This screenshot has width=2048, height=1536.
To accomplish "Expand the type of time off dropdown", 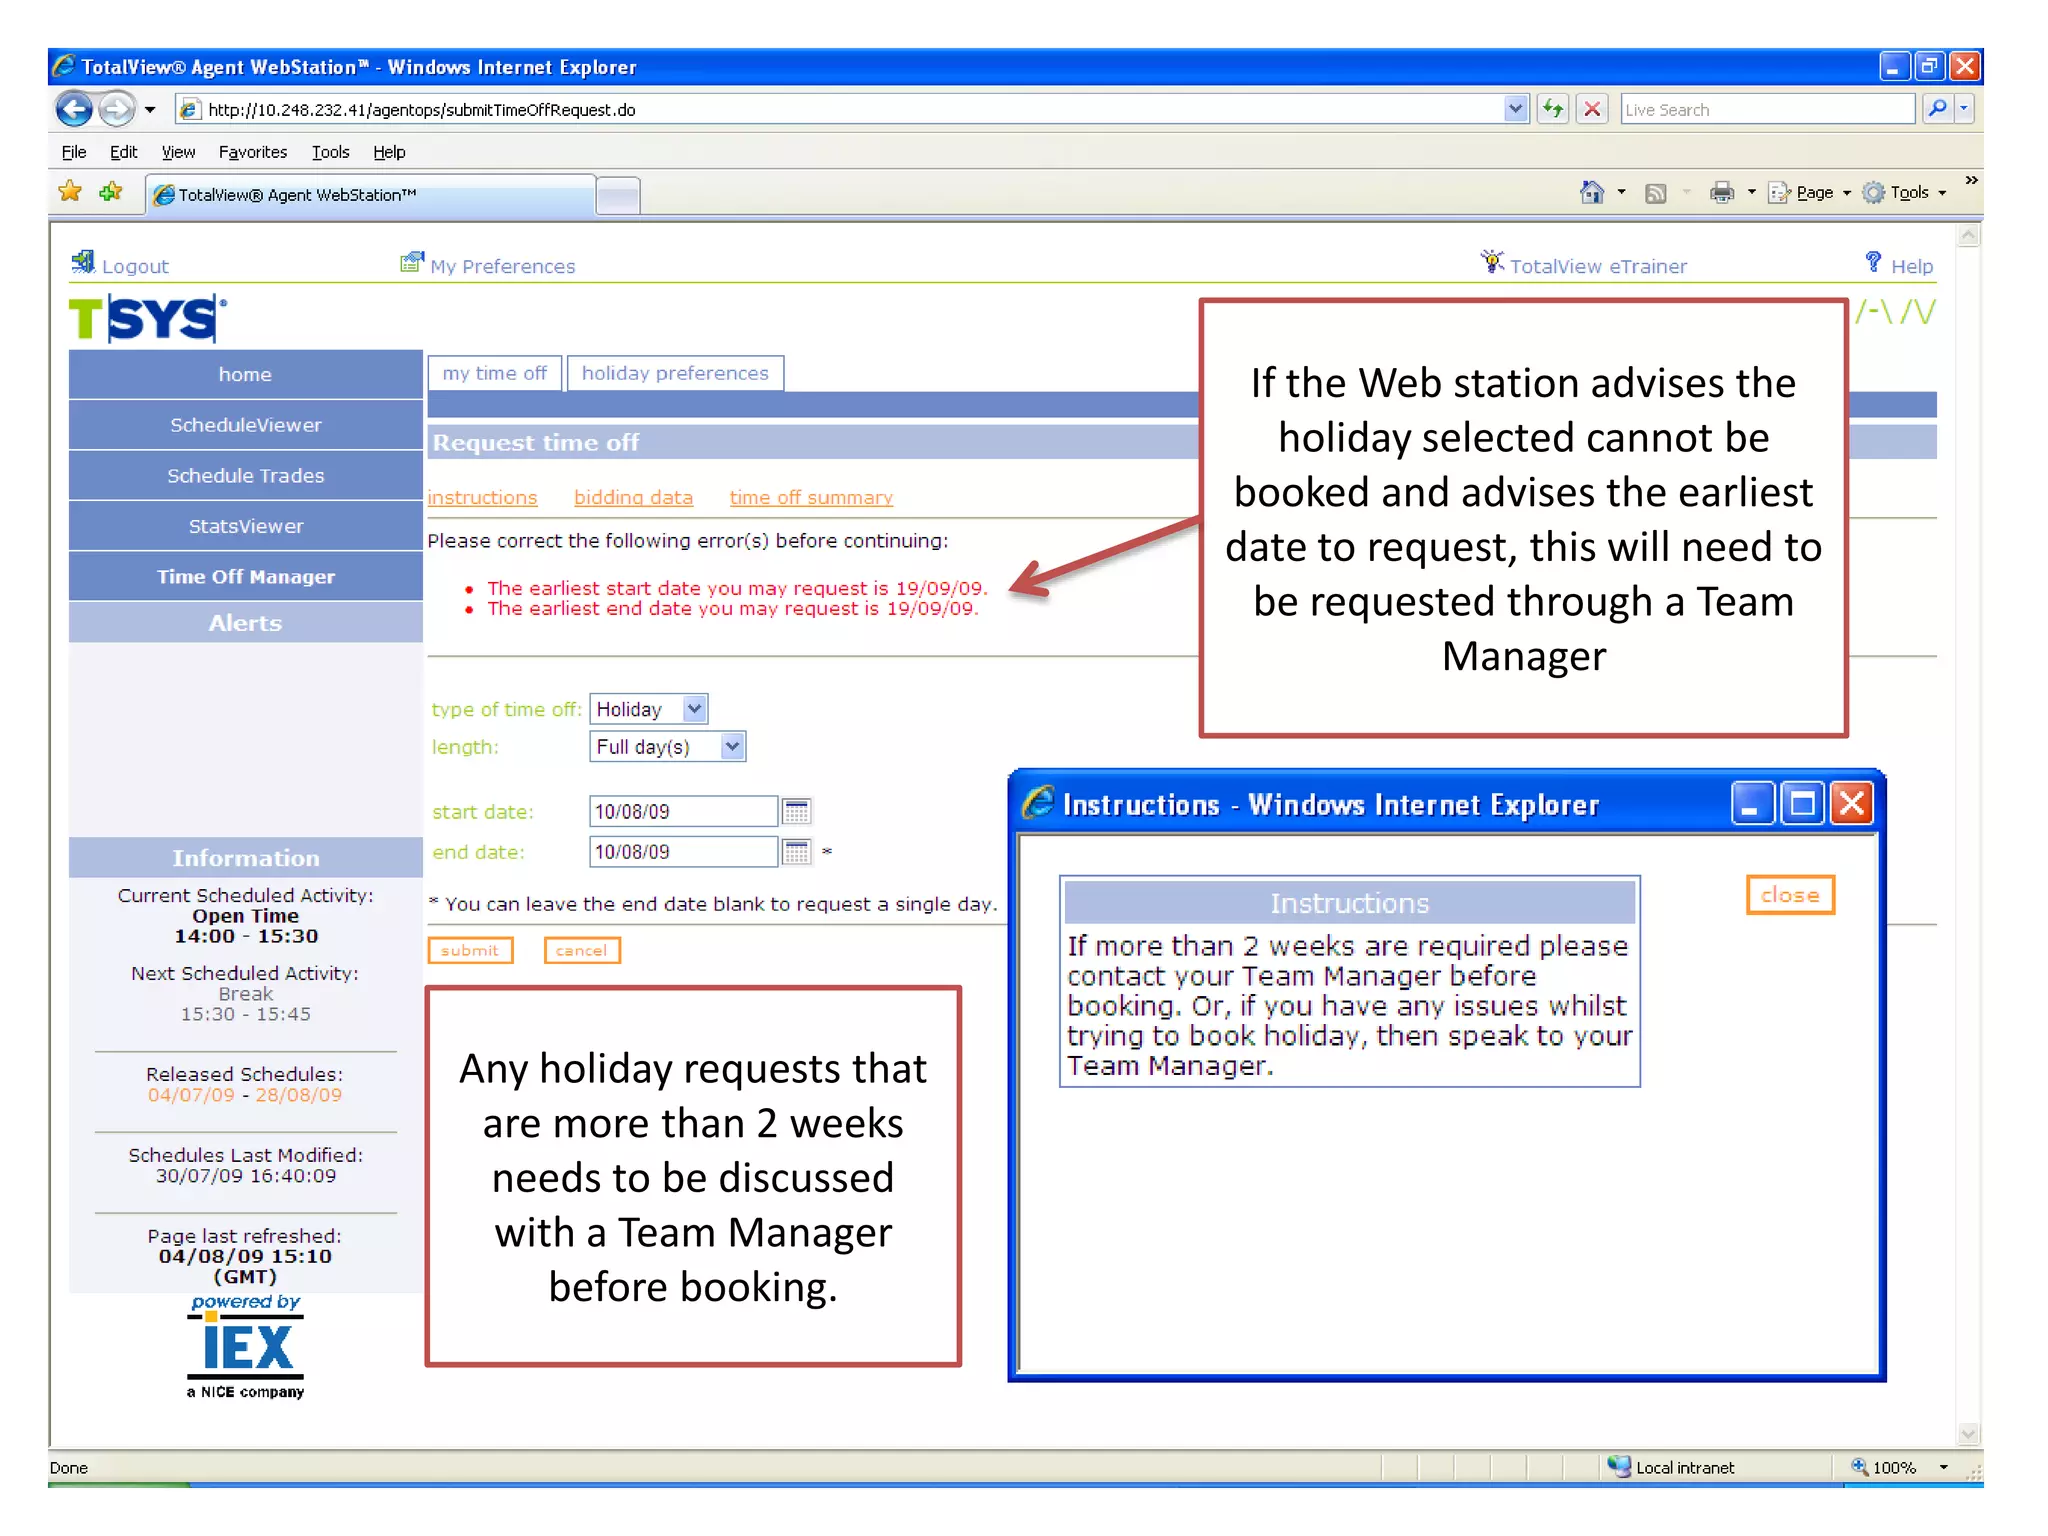I will [695, 709].
